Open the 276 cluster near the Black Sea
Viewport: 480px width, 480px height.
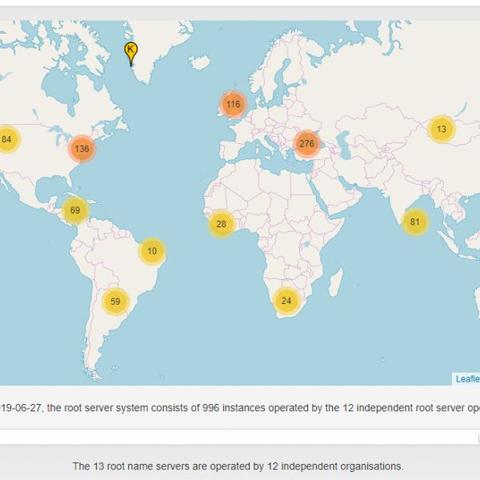(x=307, y=144)
